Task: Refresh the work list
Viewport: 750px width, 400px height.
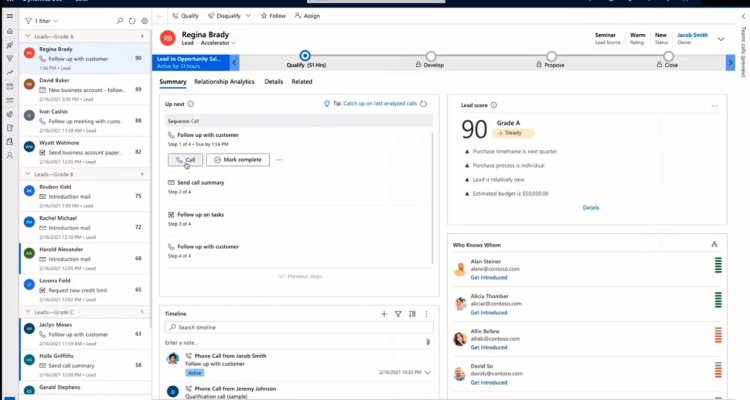Action: 132,21
